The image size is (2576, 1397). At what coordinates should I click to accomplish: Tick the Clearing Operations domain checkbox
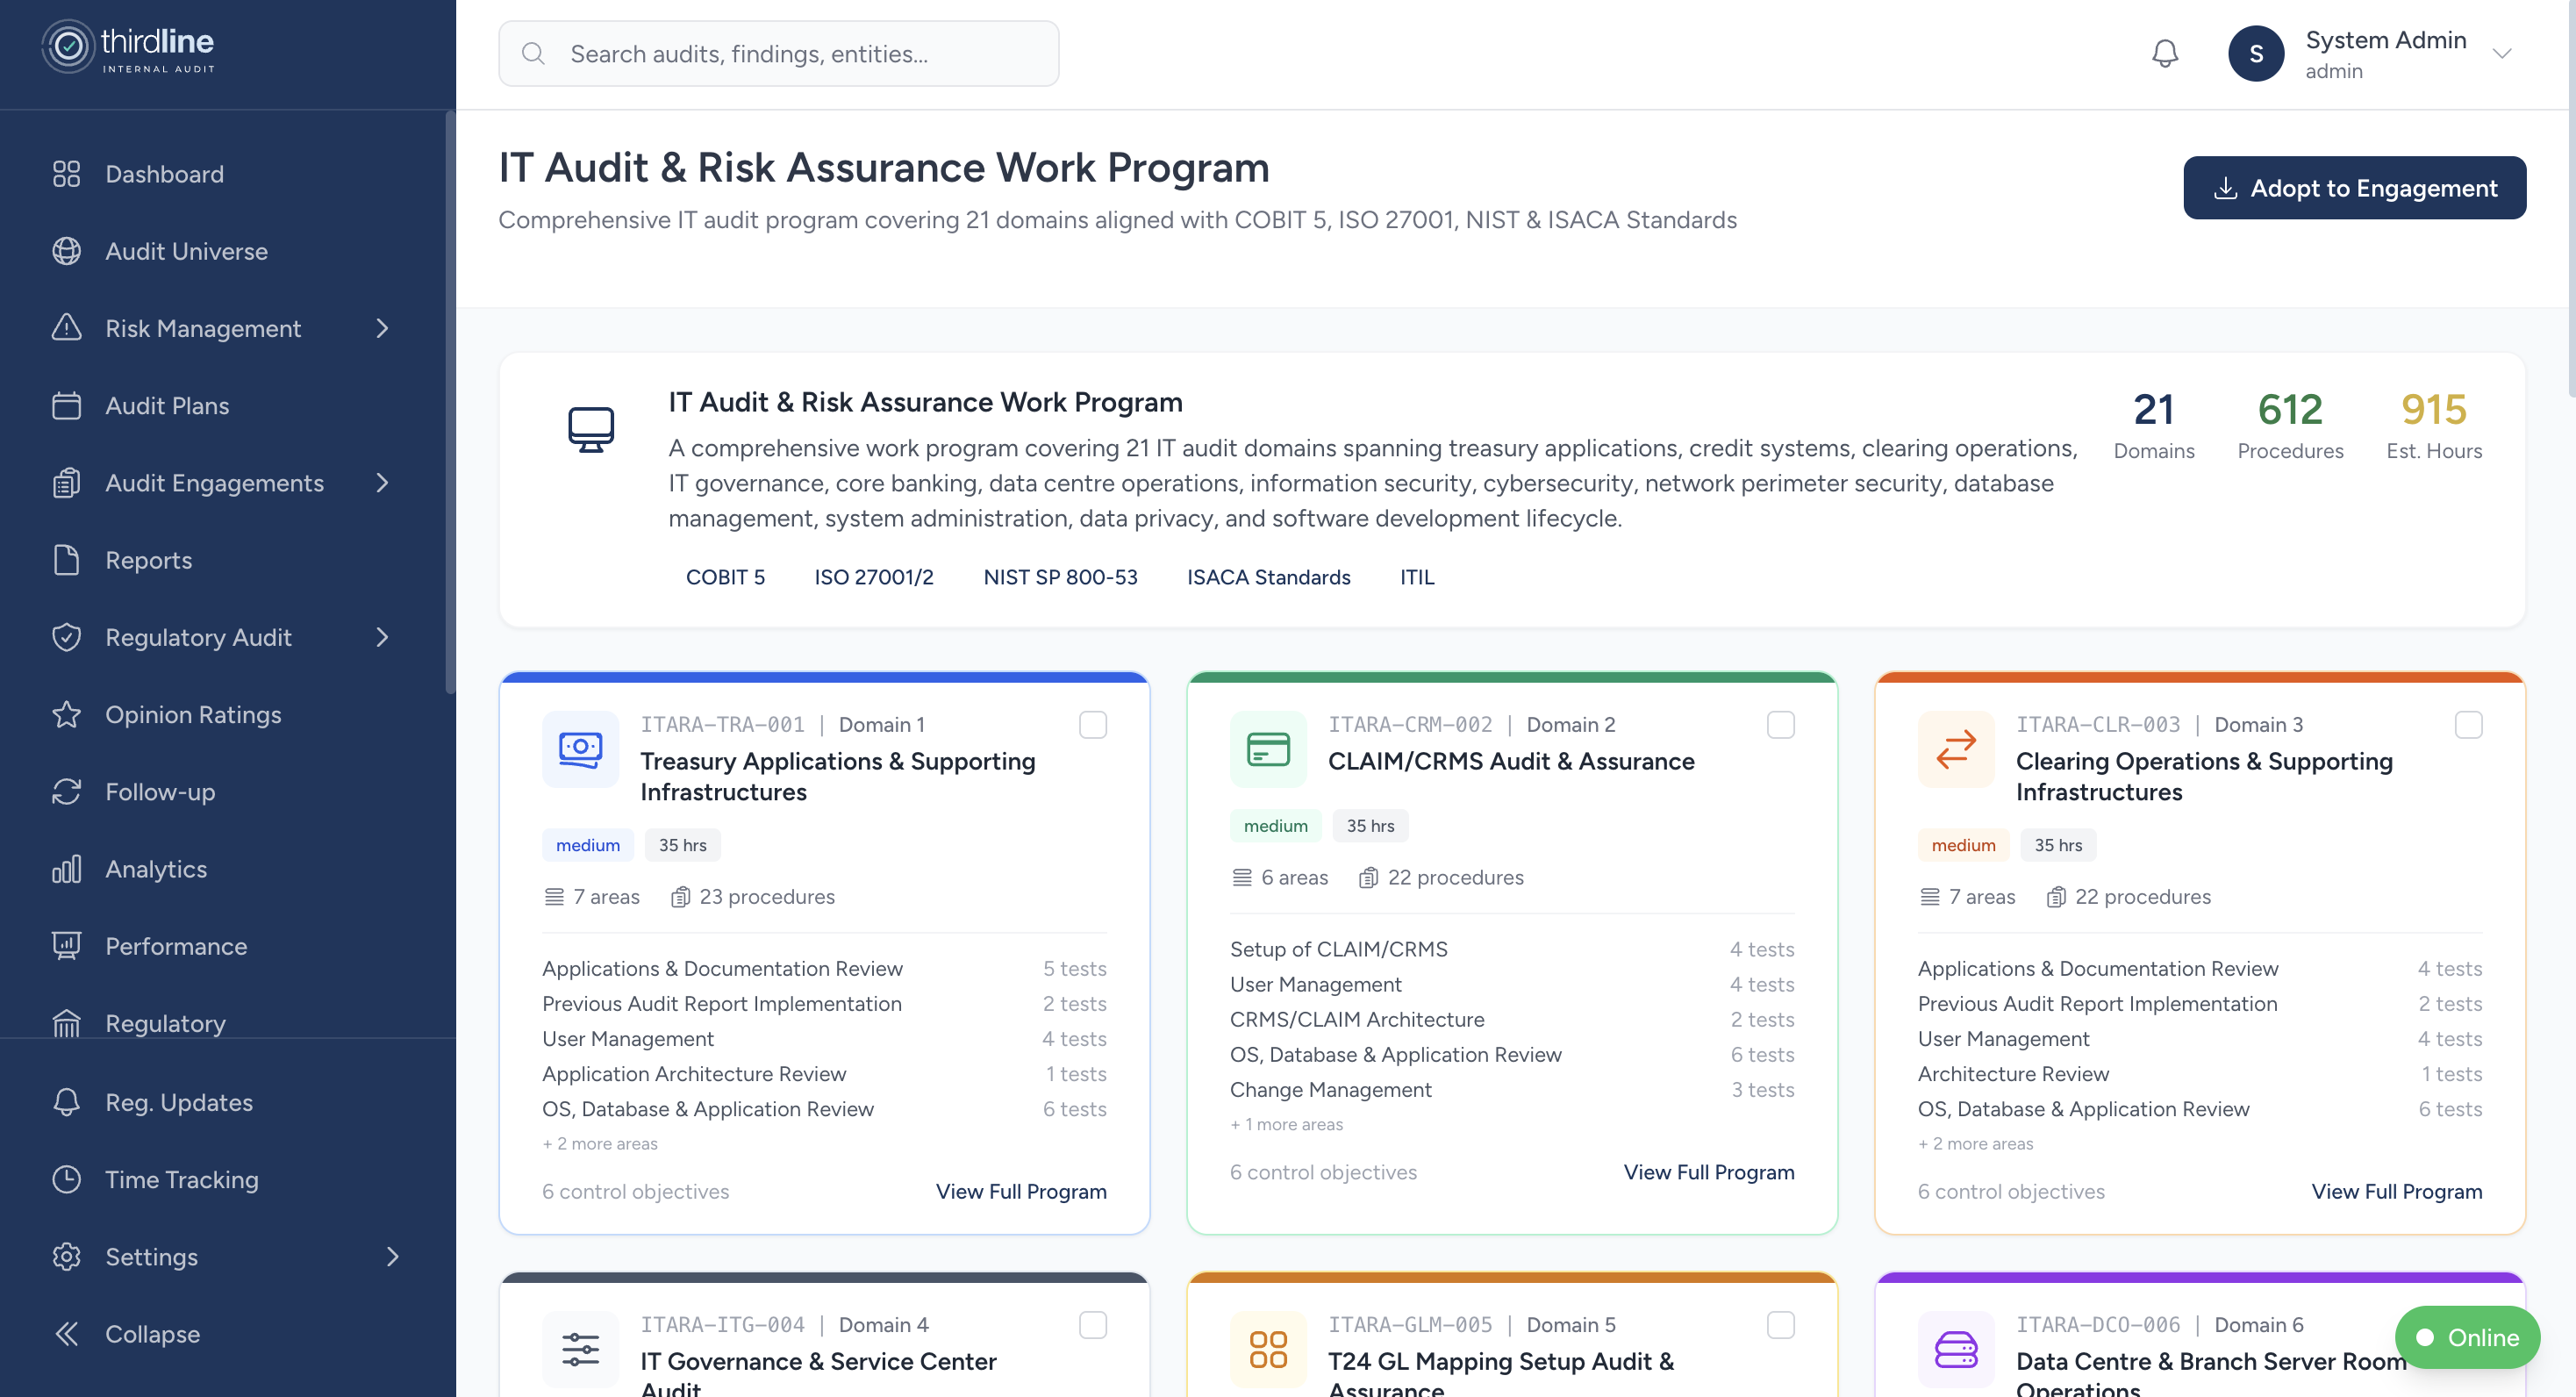coord(2470,724)
